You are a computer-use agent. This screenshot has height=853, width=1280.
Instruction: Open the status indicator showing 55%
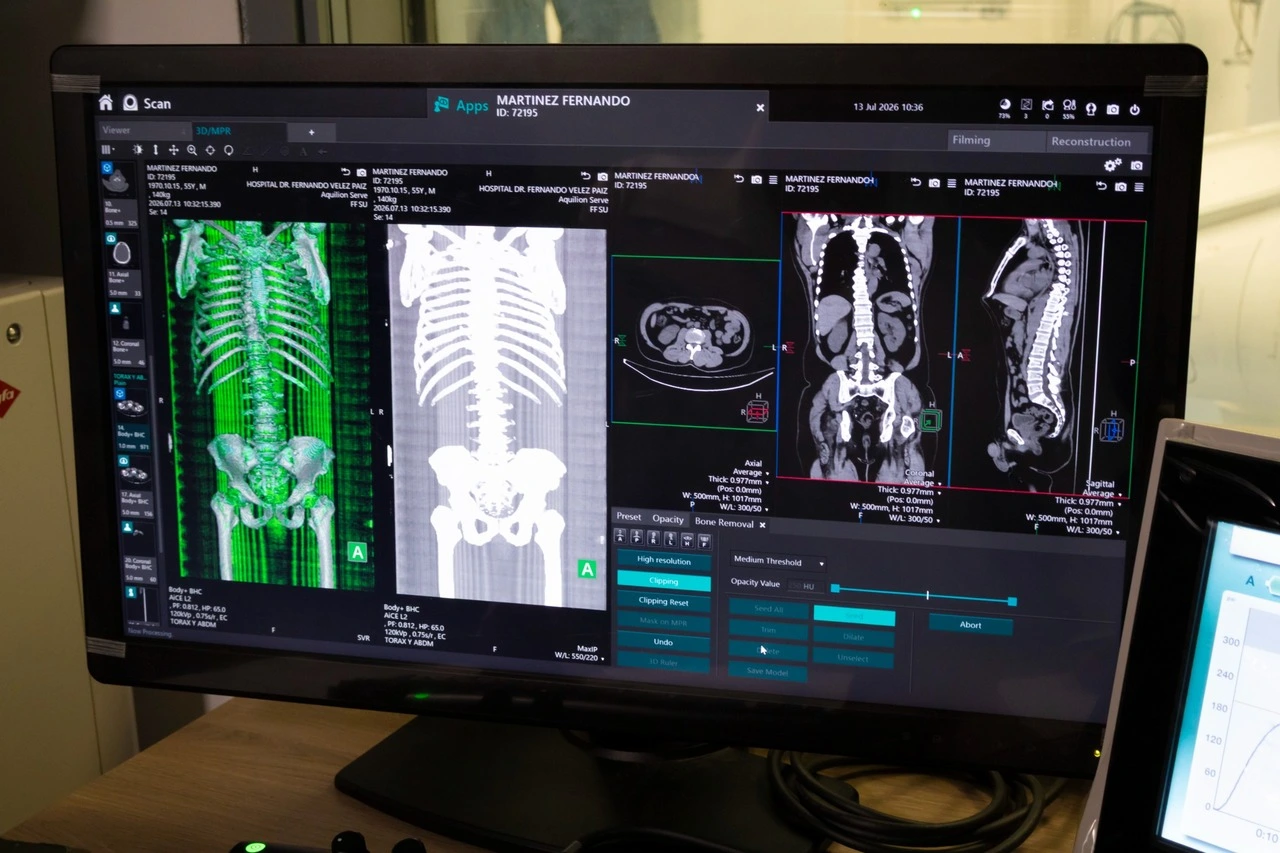[1069, 108]
